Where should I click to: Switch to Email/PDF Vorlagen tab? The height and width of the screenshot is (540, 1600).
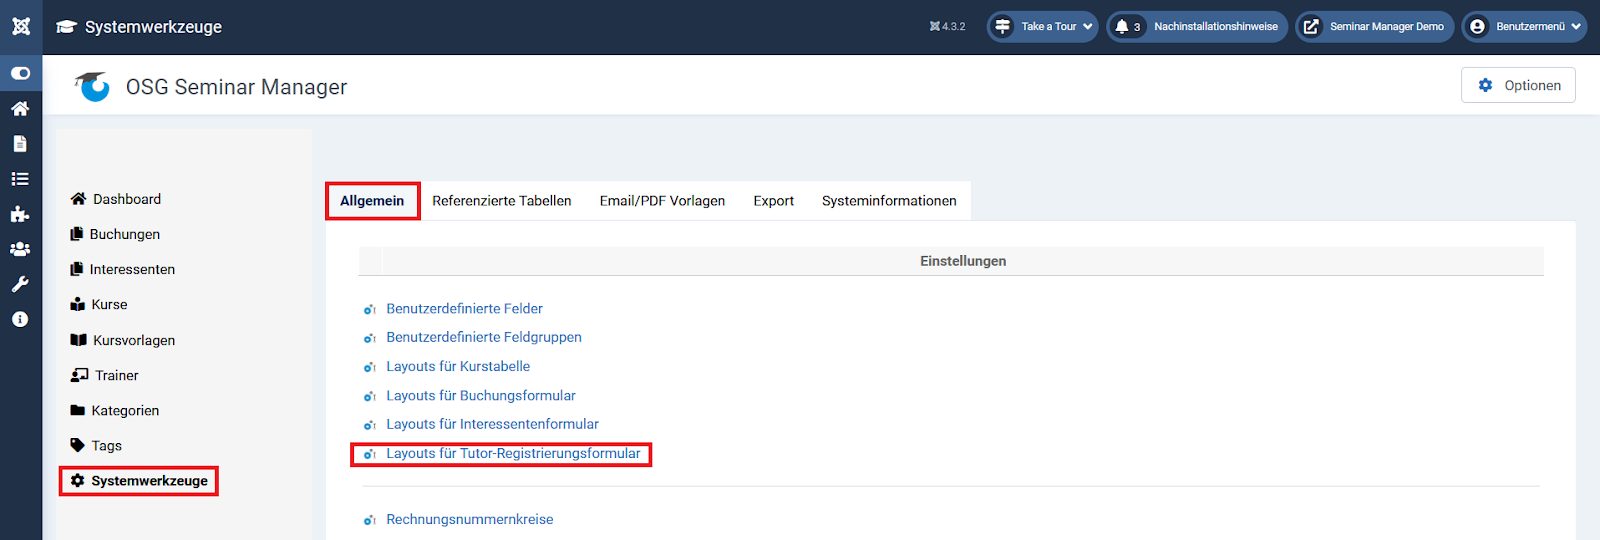click(x=662, y=201)
